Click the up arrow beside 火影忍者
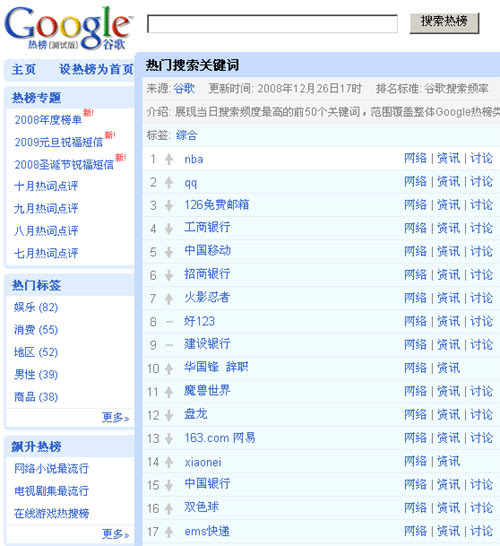Image resolution: width=500 pixels, height=546 pixels. click(169, 299)
